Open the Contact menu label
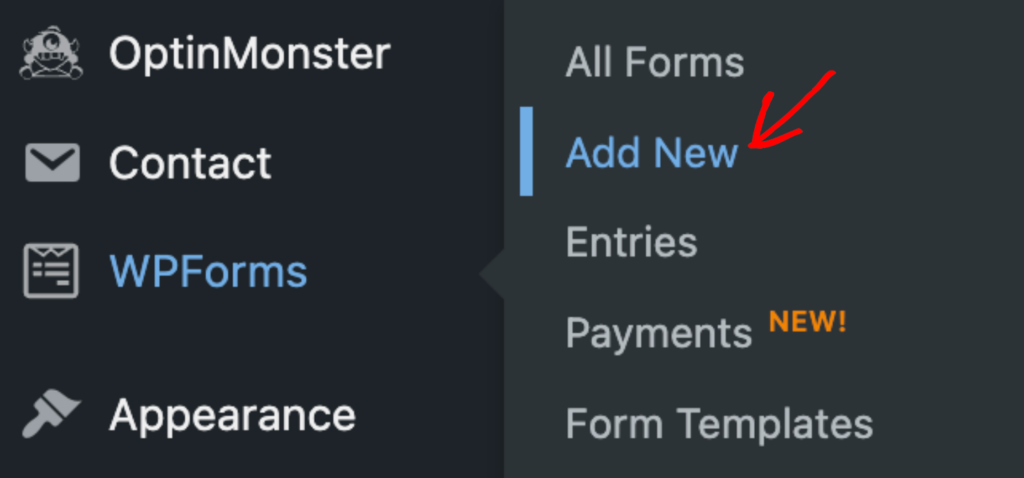1024x478 pixels. pyautogui.click(x=190, y=163)
